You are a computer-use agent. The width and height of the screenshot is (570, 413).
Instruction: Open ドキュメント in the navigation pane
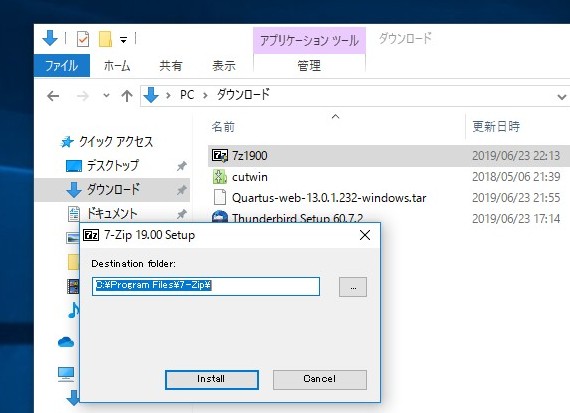(x=112, y=213)
